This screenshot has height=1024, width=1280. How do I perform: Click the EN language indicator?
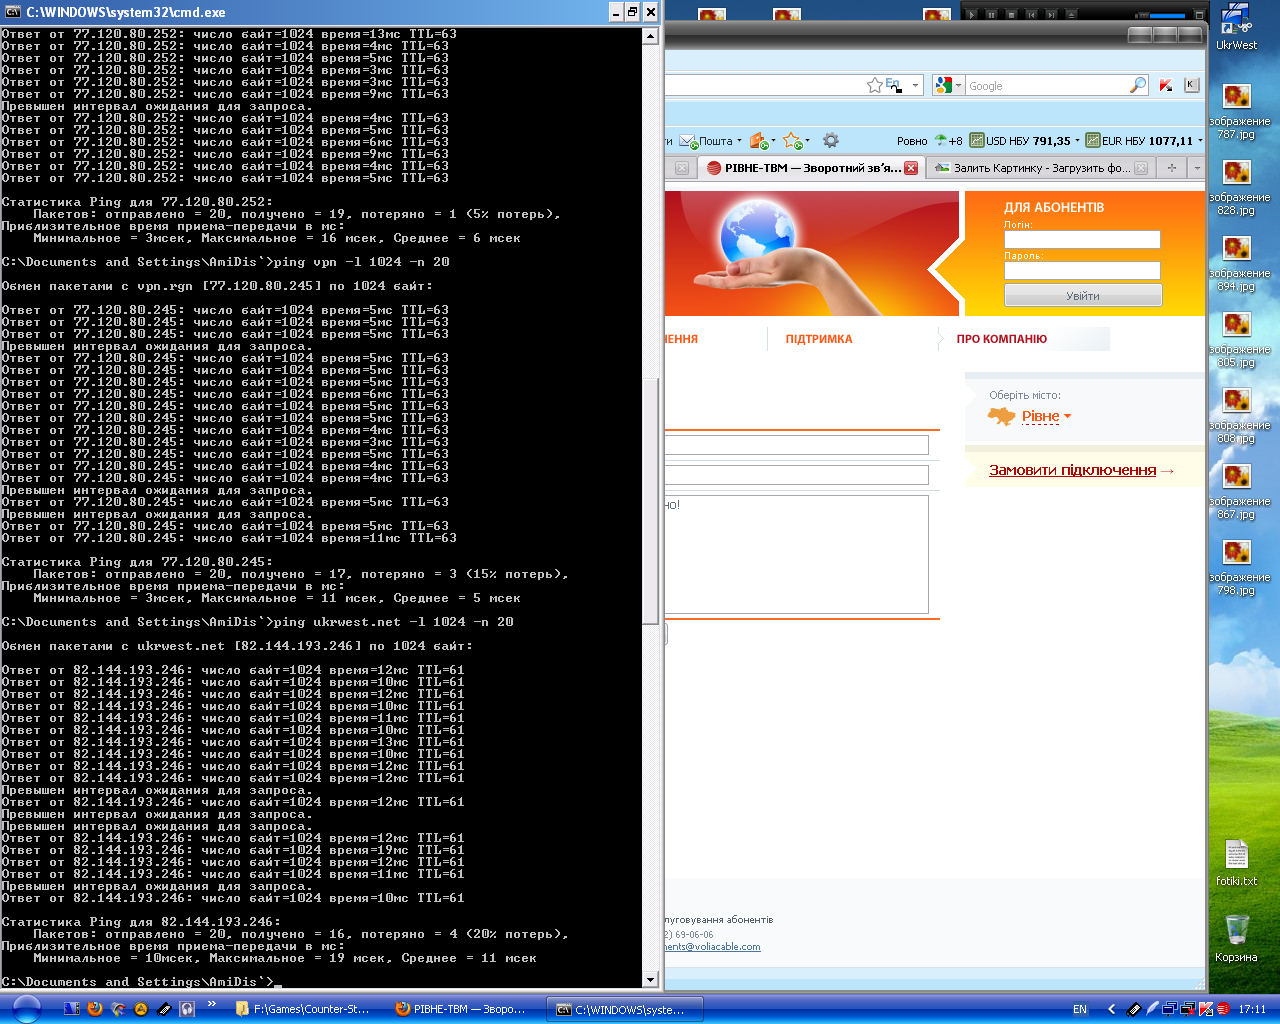coord(1080,1009)
